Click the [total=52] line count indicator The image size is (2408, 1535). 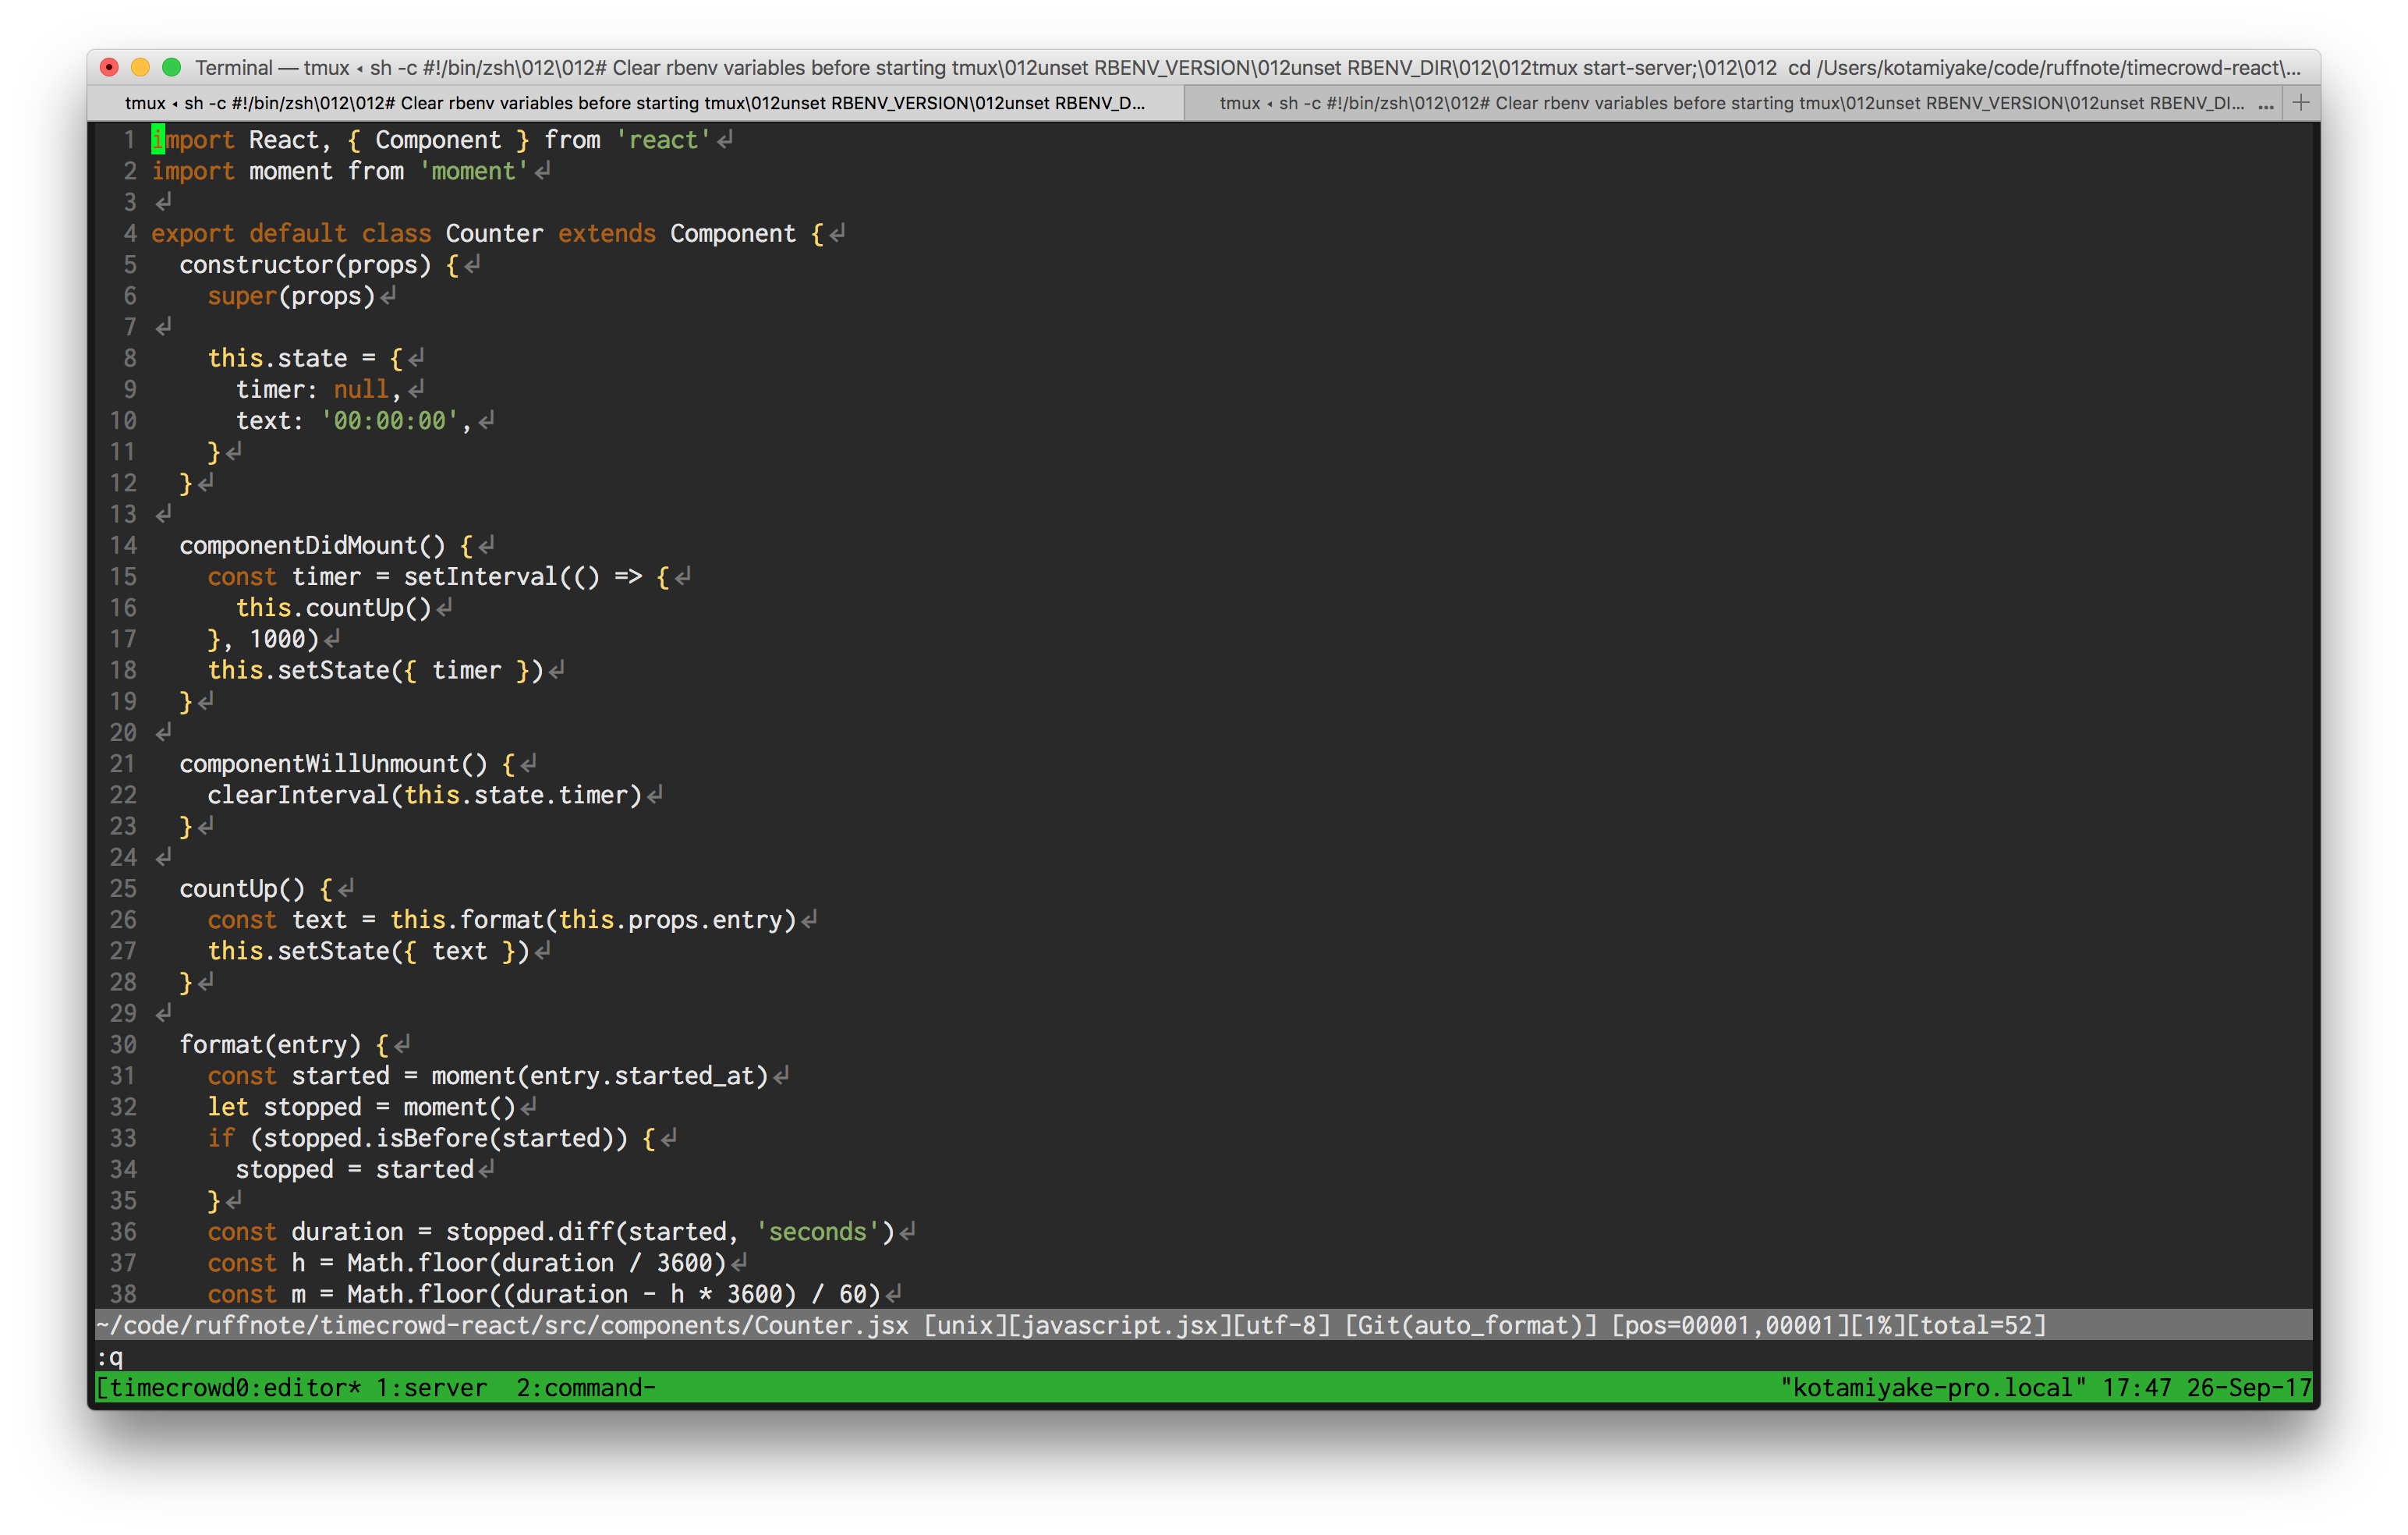1976,1325
